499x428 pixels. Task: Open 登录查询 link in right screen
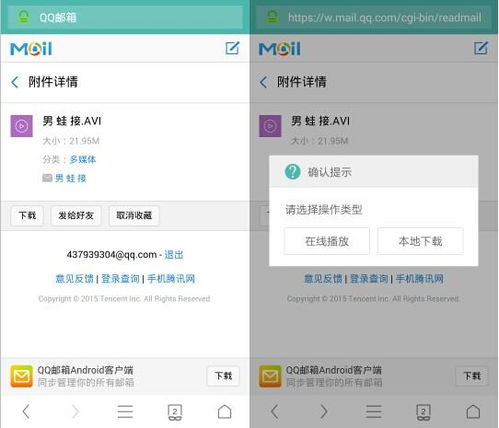point(369,279)
